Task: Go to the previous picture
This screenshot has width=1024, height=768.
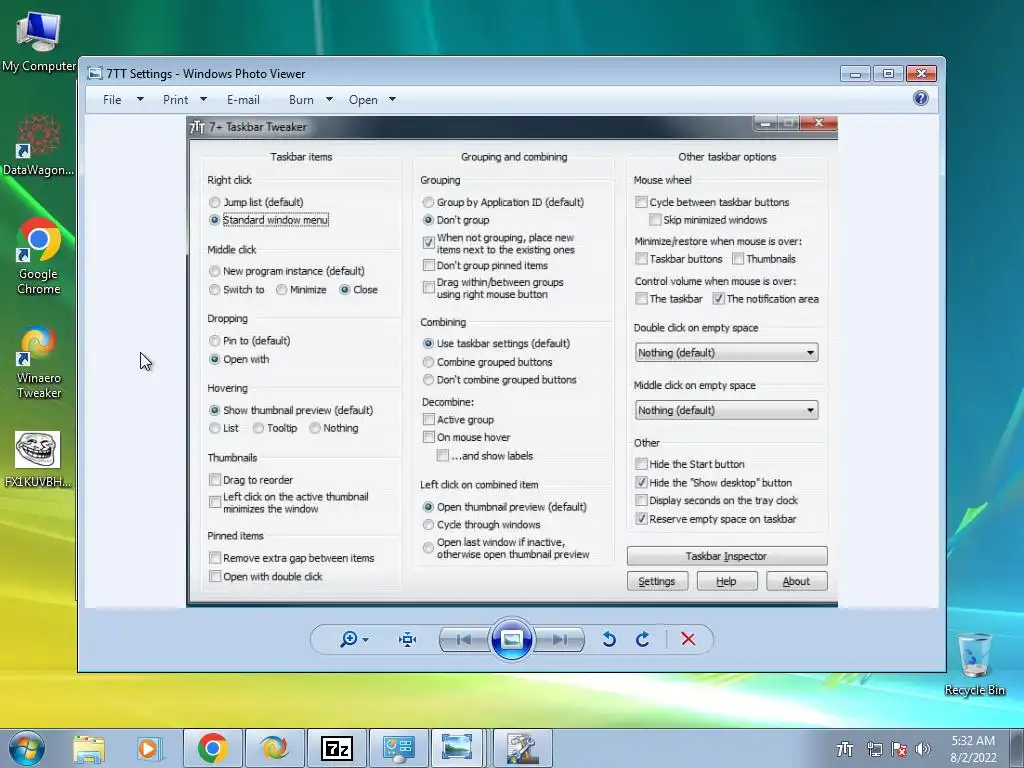Action: (464, 639)
